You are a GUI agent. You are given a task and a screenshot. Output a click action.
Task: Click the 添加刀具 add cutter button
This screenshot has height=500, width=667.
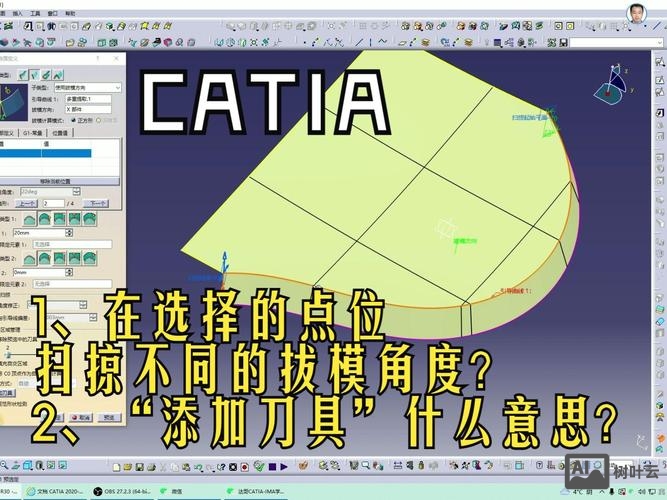(x=6, y=393)
